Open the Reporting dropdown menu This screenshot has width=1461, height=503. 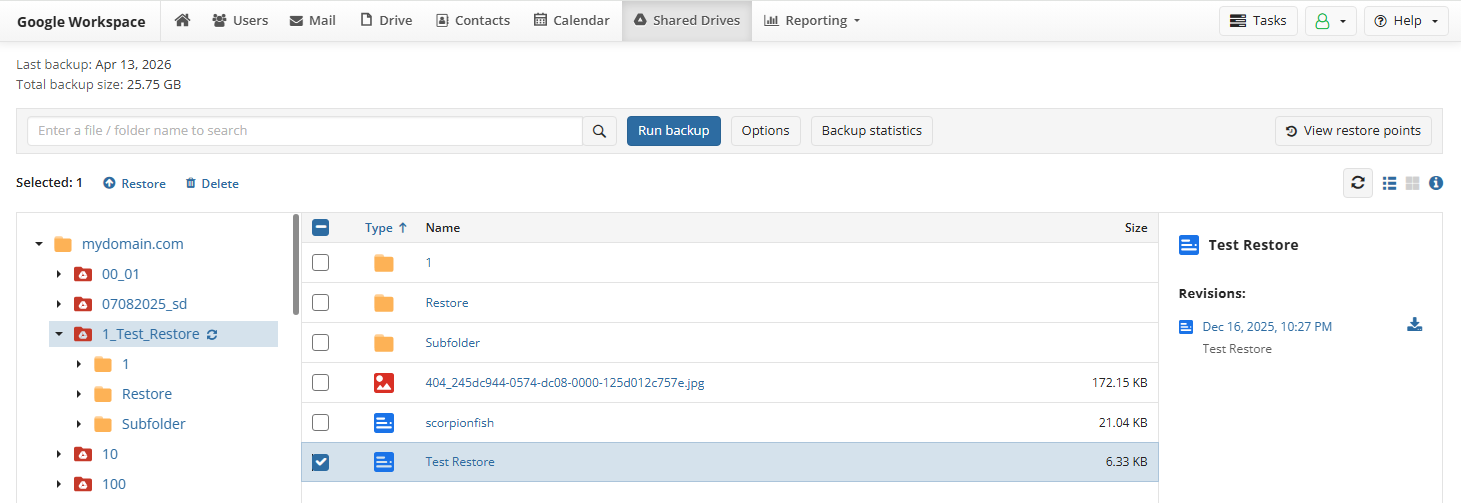811,21
